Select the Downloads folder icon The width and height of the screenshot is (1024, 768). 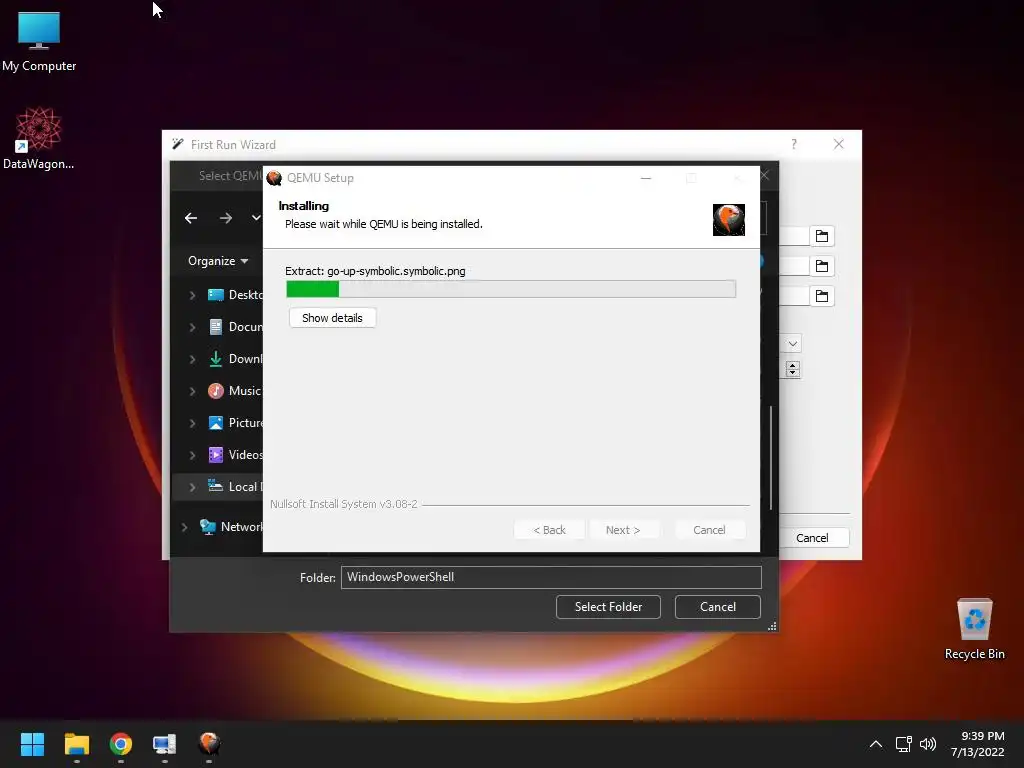click(x=216, y=359)
